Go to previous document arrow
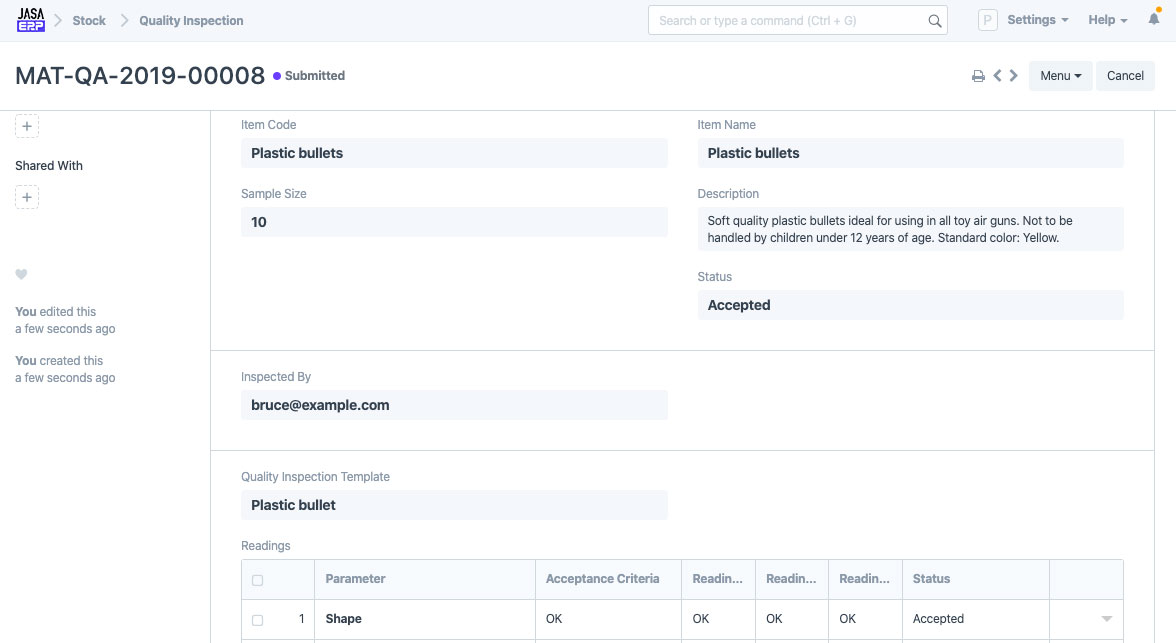Image resolution: width=1176 pixels, height=643 pixels. (x=997, y=76)
